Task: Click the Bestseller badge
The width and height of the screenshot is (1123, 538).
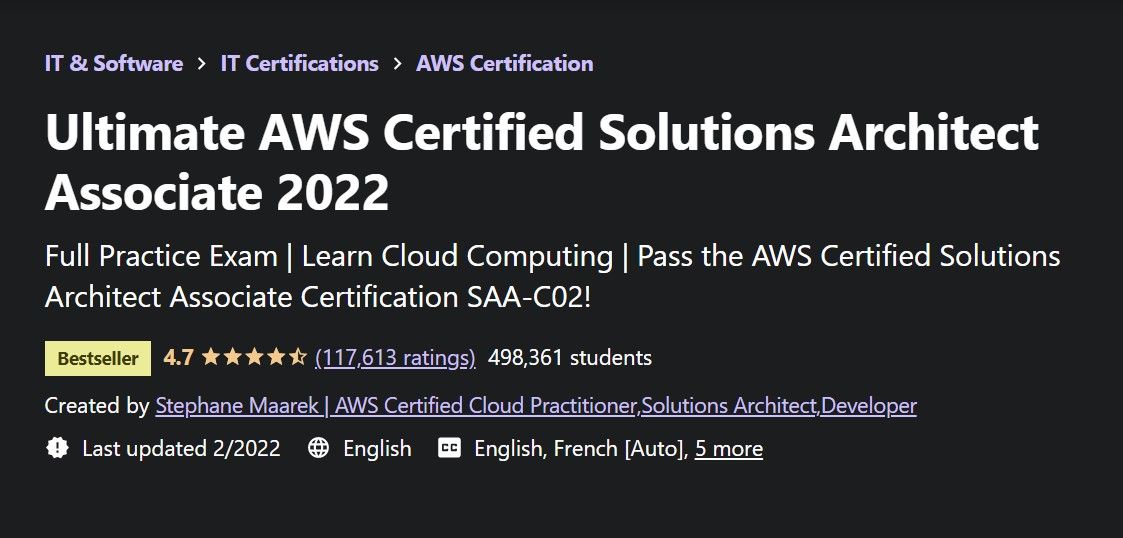Action: pyautogui.click(x=97, y=358)
